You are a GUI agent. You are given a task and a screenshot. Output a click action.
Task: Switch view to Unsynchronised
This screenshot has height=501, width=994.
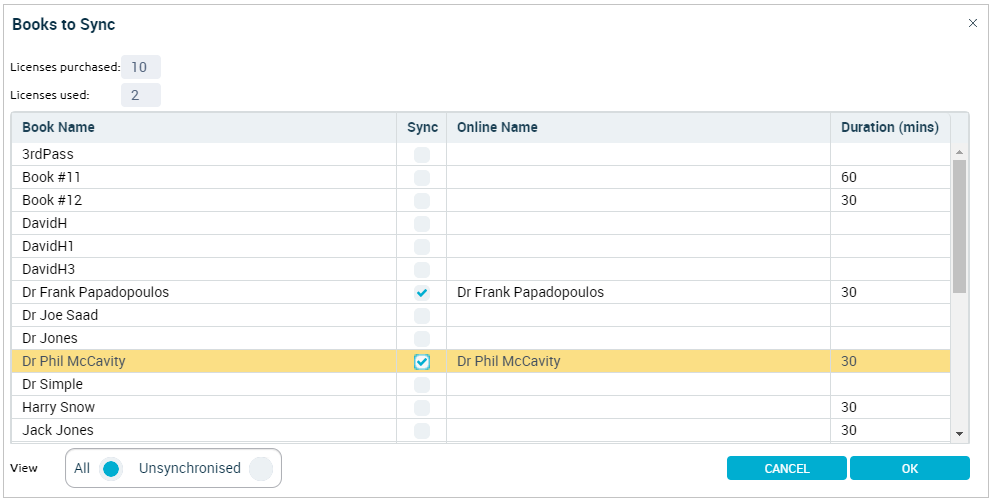point(261,469)
